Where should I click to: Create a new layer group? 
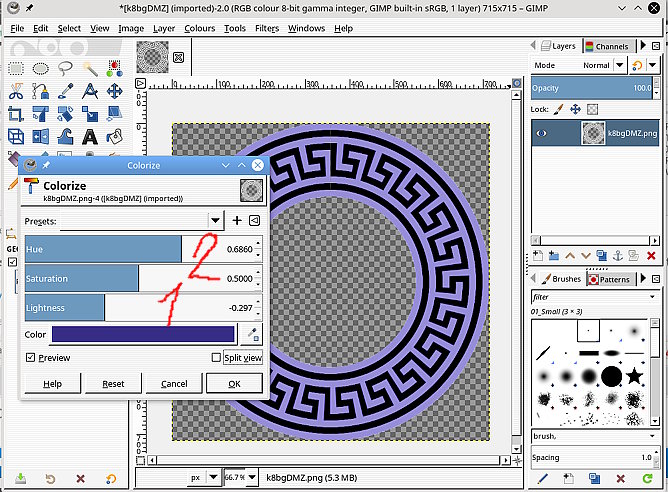[554, 256]
